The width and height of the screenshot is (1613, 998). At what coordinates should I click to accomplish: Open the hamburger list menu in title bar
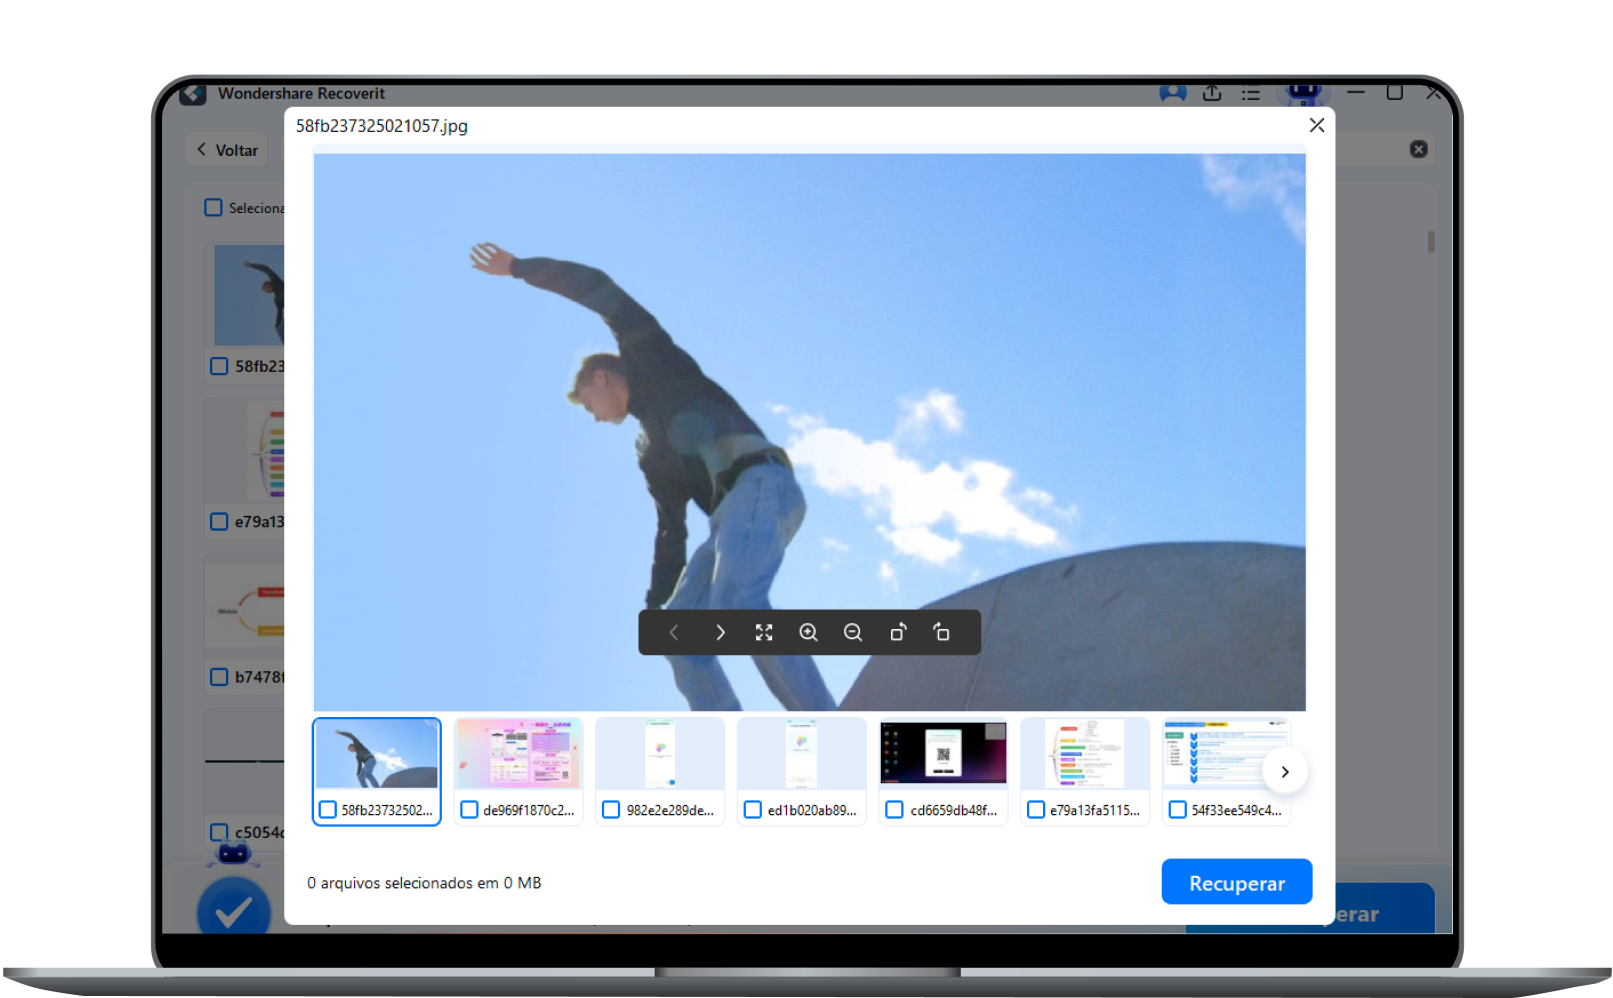(1251, 94)
